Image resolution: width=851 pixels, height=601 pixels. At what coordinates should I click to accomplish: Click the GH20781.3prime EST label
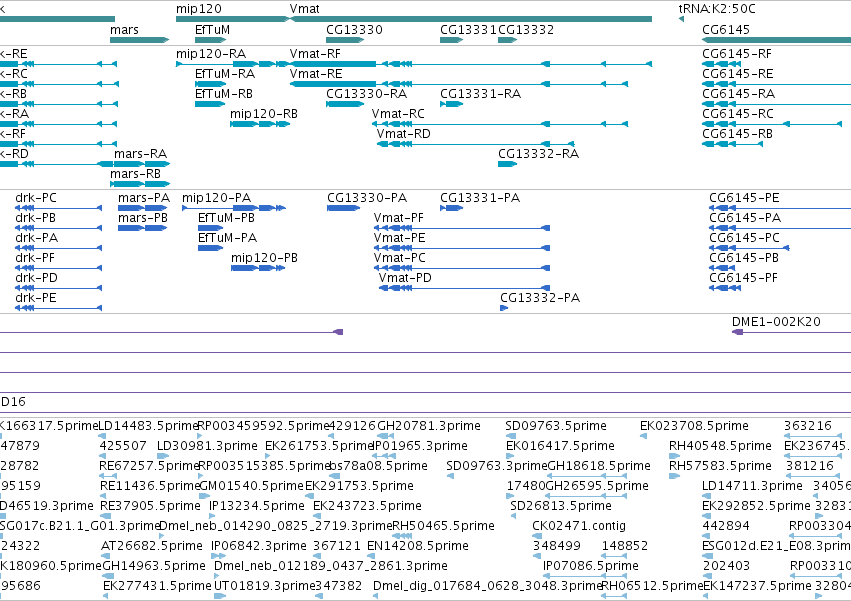point(429,426)
